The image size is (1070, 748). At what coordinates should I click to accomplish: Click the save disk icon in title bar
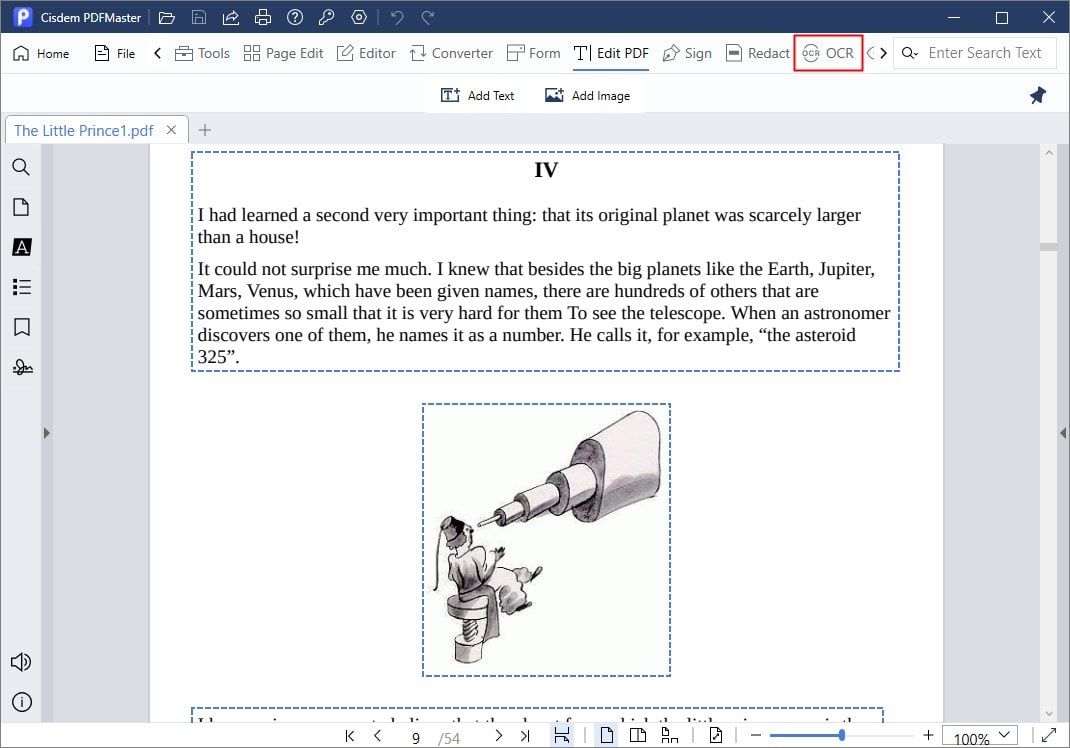(199, 18)
